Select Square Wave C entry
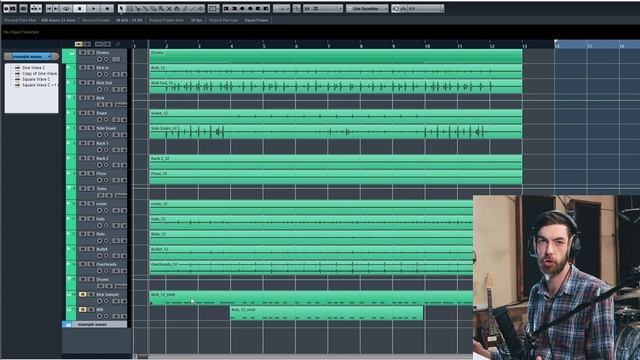This screenshot has width=640, height=360. tap(36, 79)
